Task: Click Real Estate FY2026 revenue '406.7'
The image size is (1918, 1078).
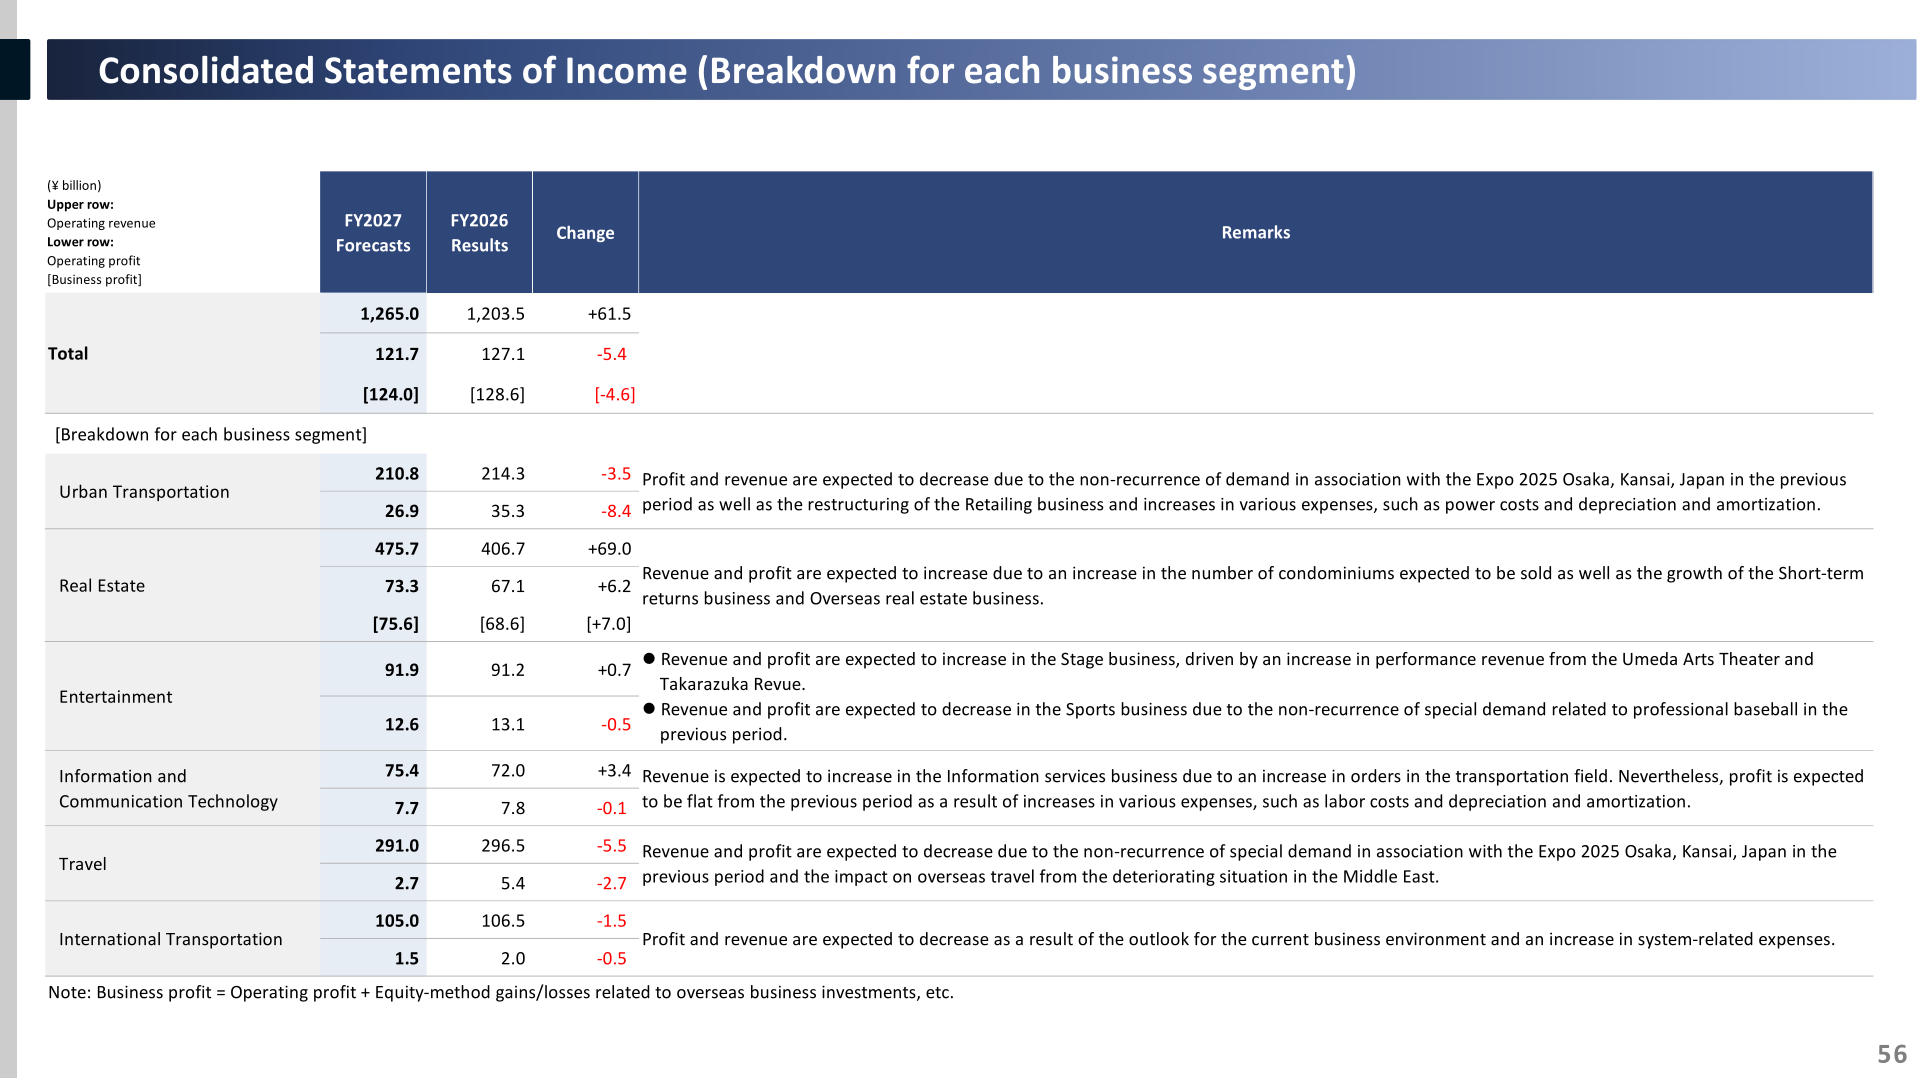Action: [x=503, y=549]
